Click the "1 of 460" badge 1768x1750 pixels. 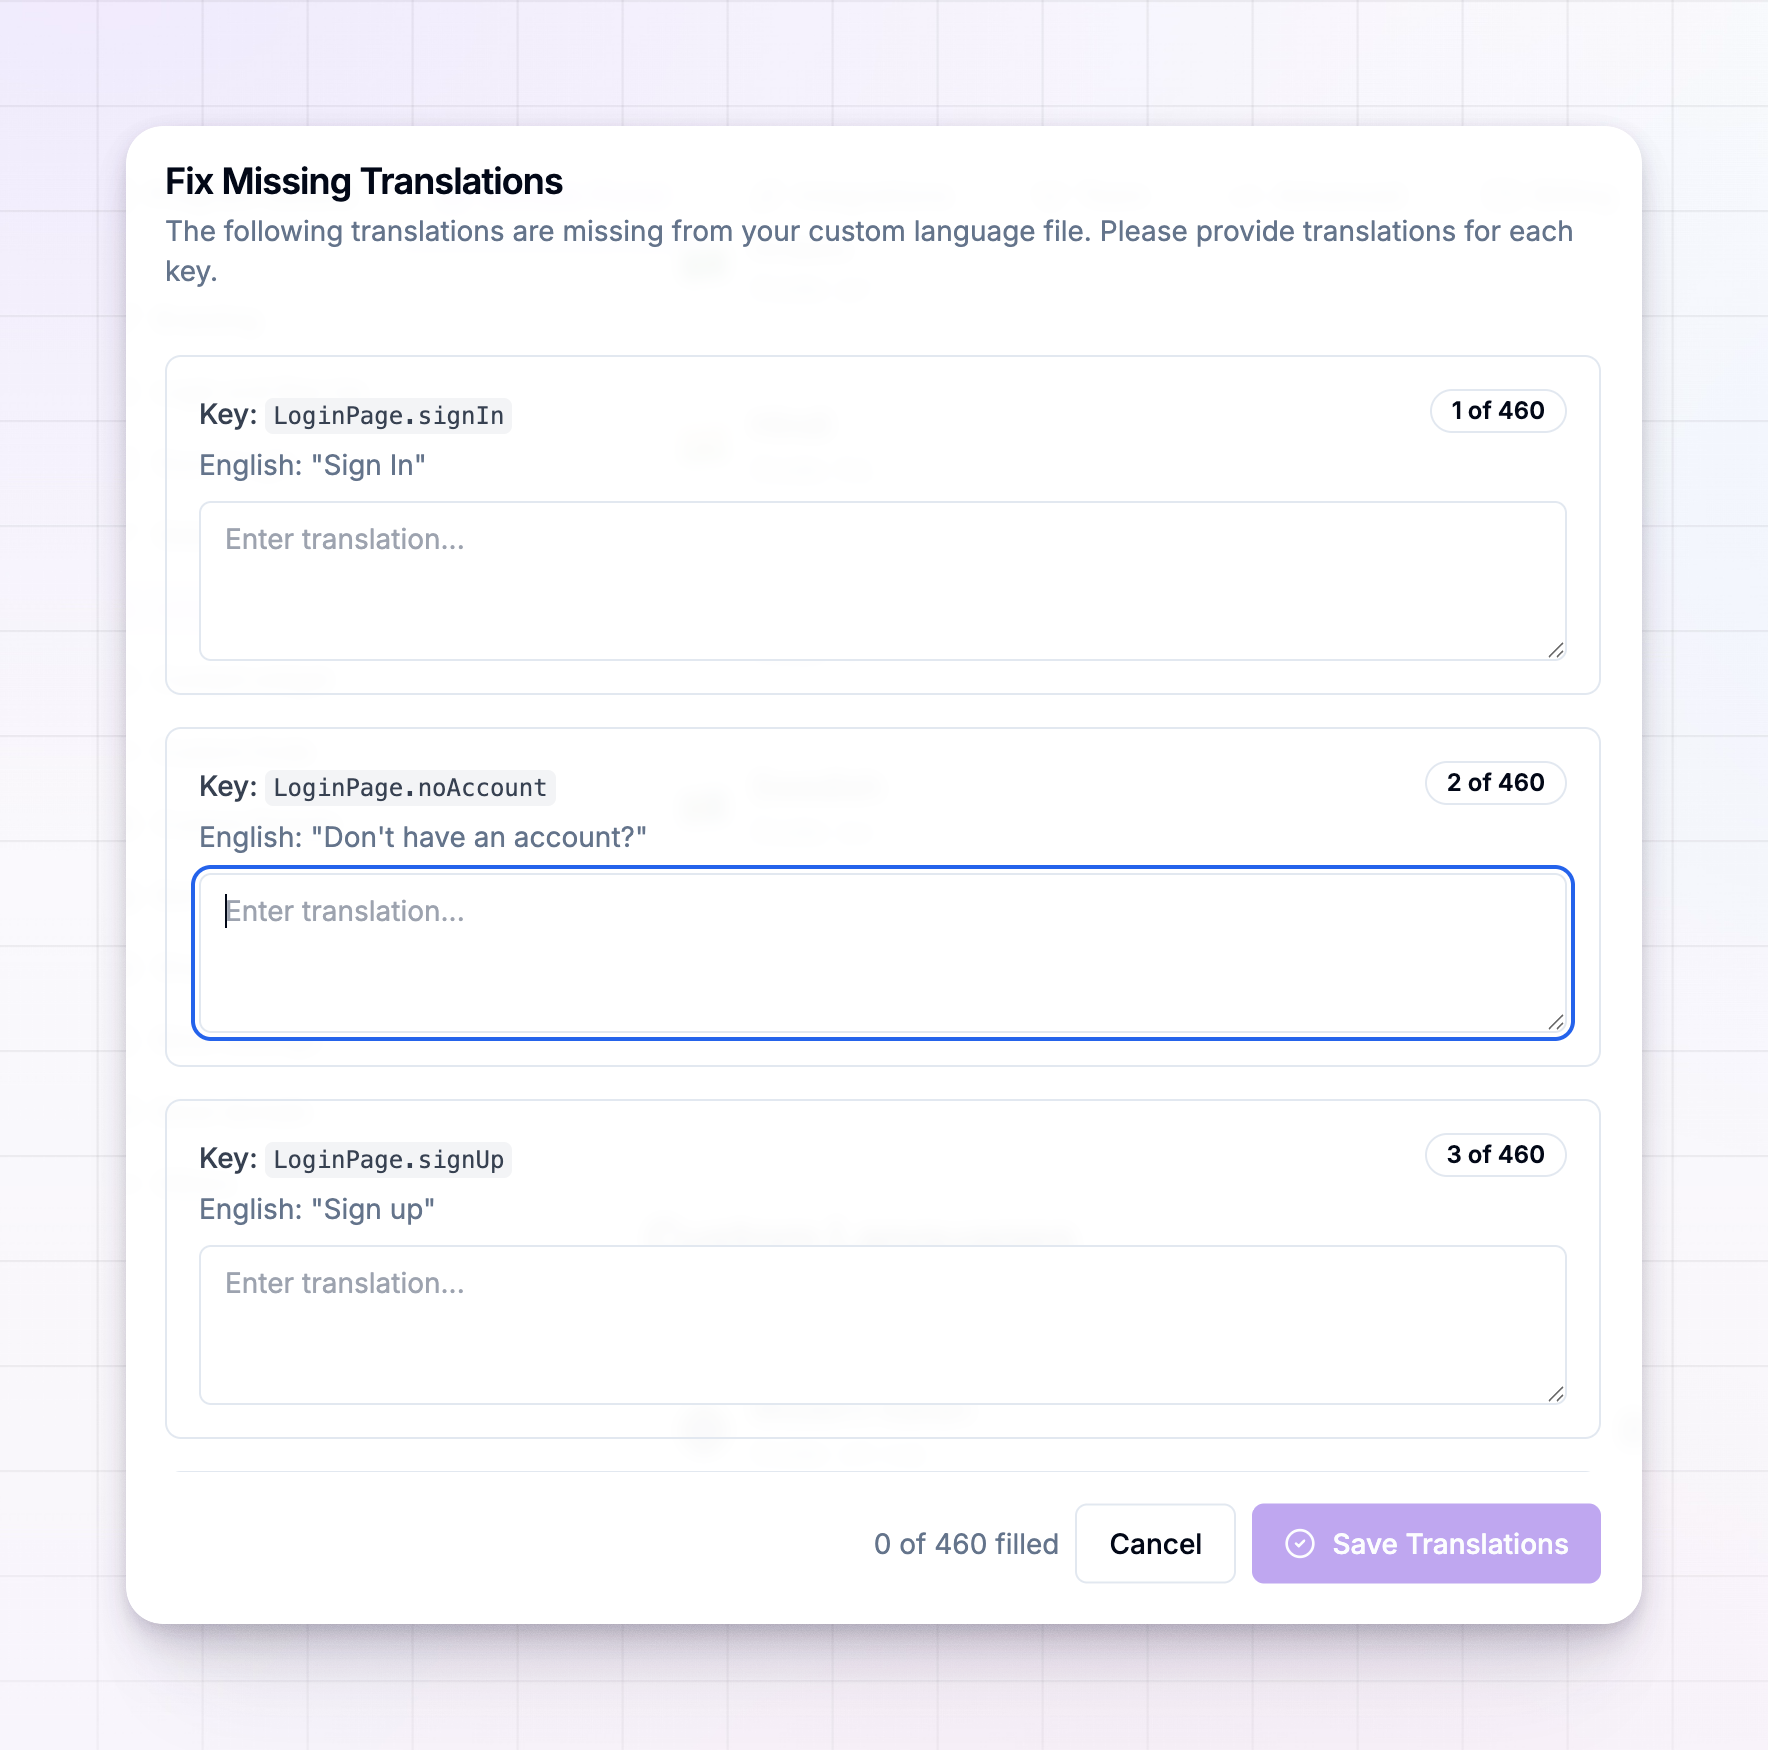coord(1497,411)
